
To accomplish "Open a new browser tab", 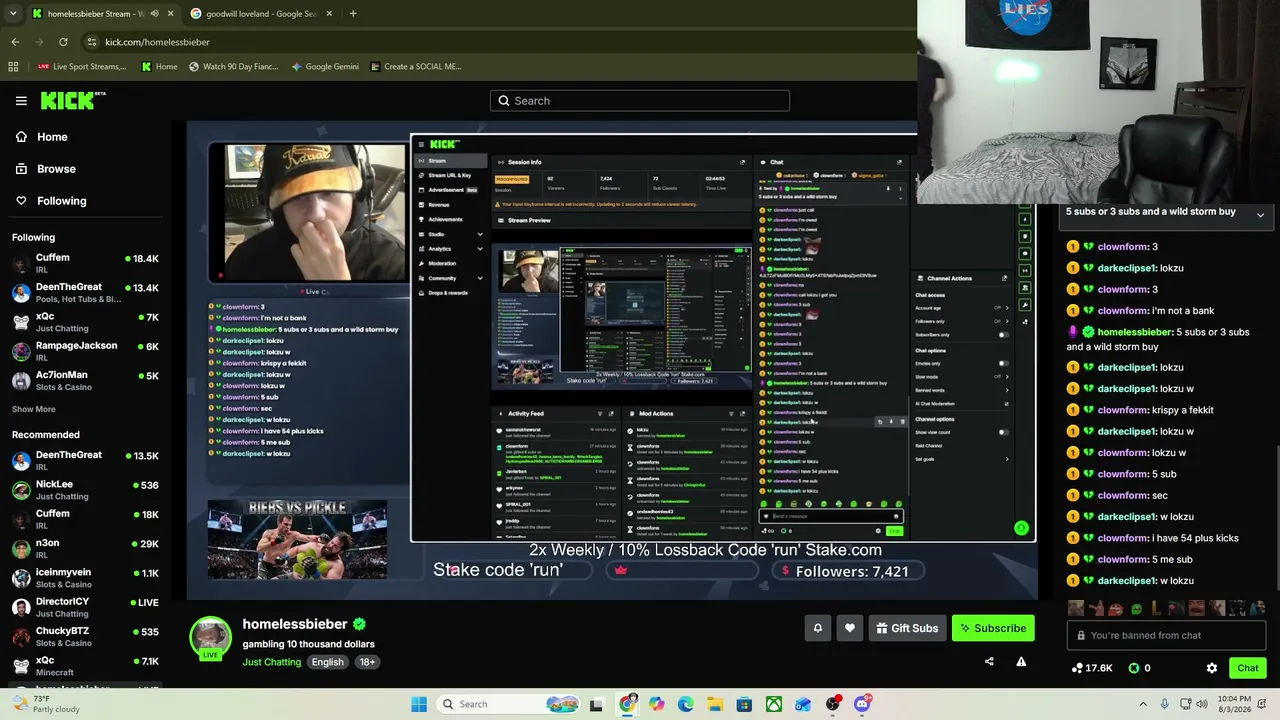I will point(353,13).
